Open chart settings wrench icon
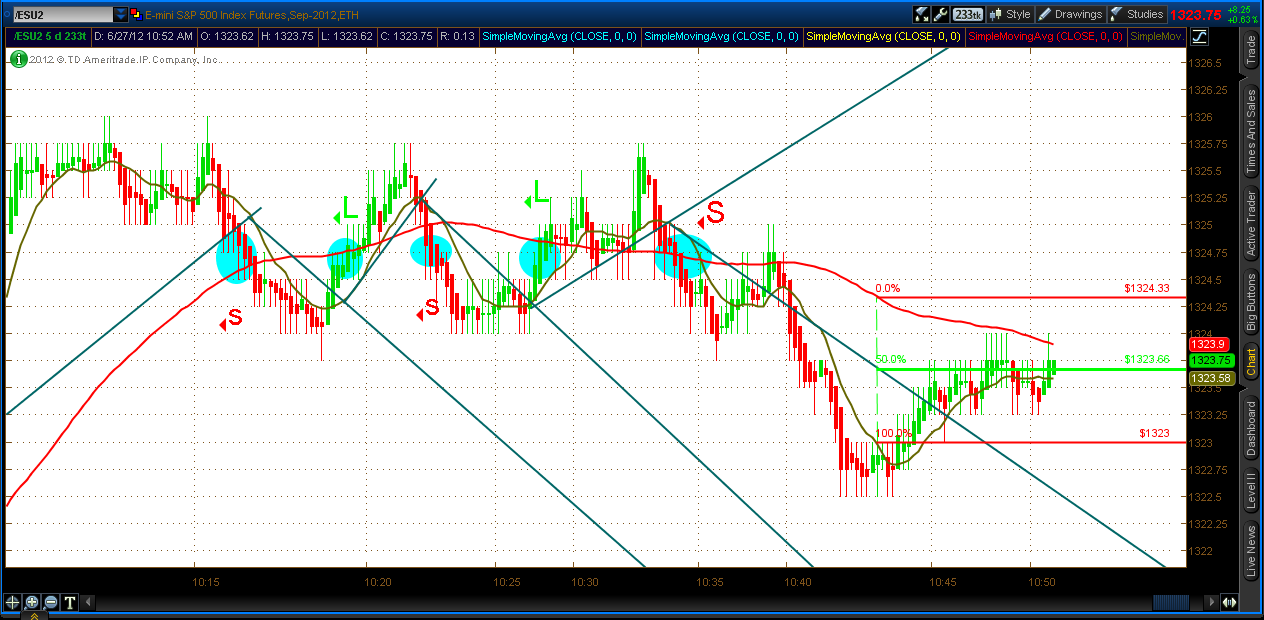Screen dimensions: 1264x620 [x=940, y=14]
